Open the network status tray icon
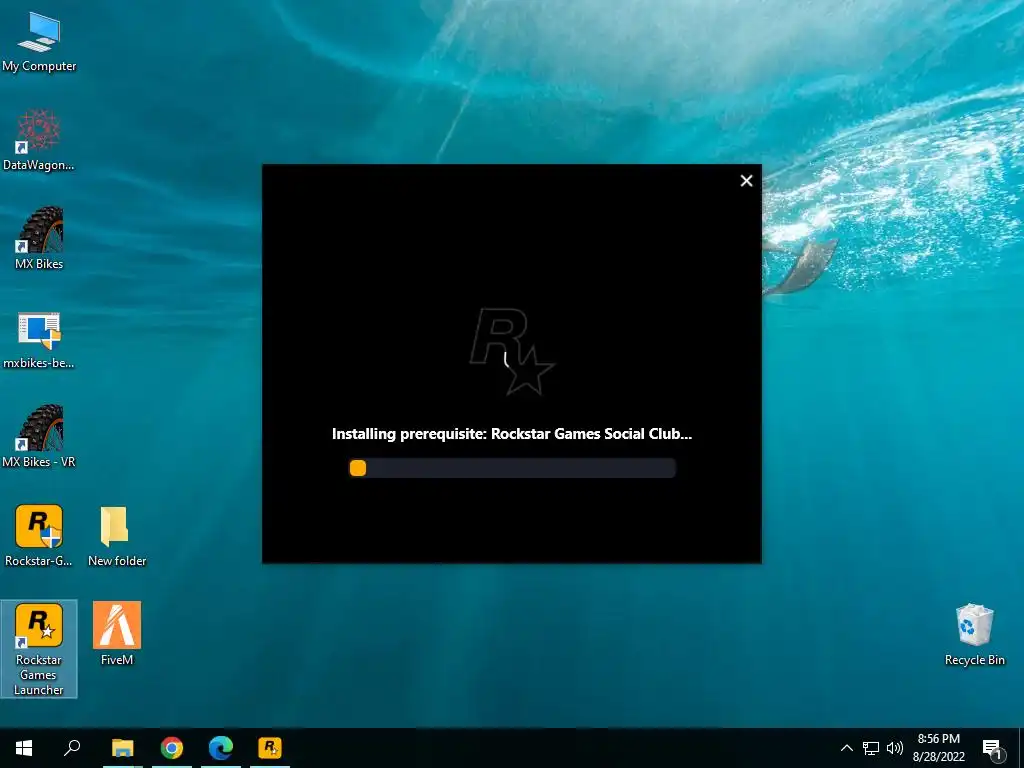 pyautogui.click(x=871, y=748)
